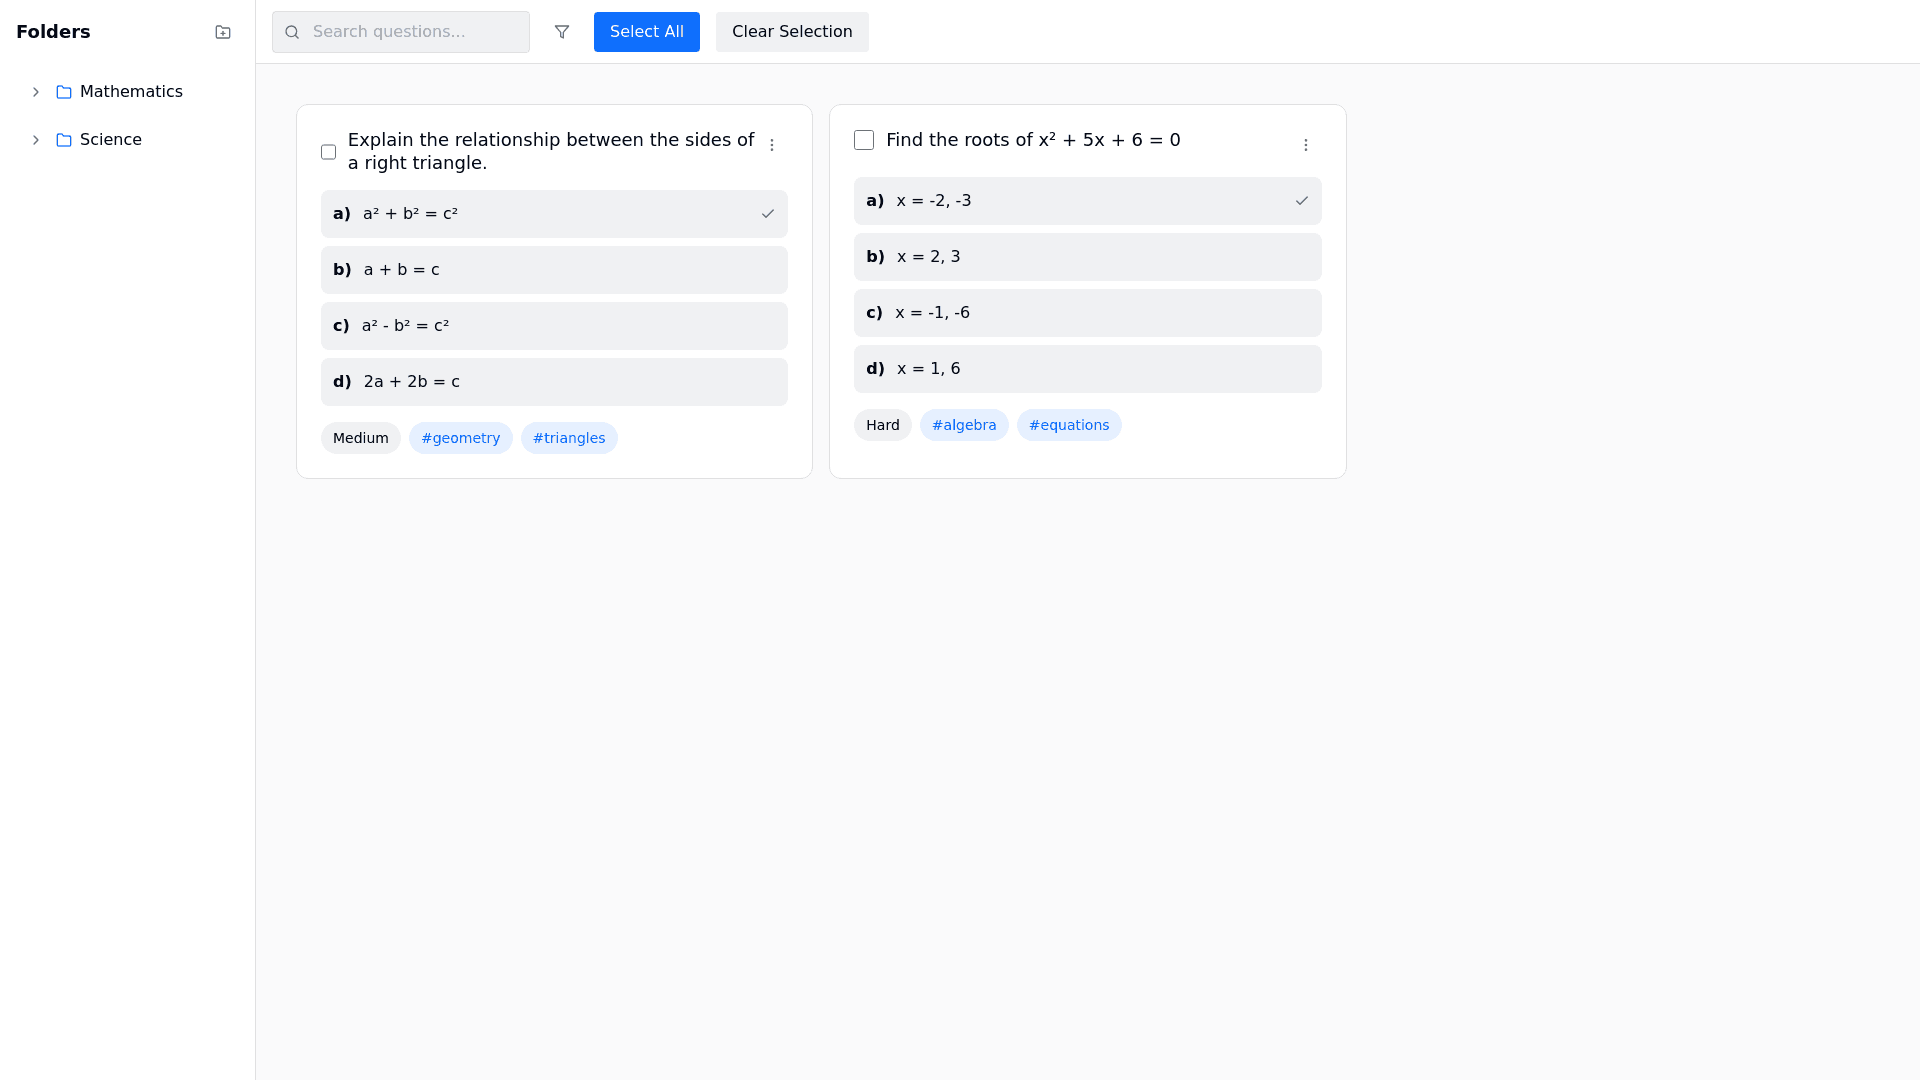Open options menu for roots question
This screenshot has height=1080, width=1920.
tap(1306, 145)
